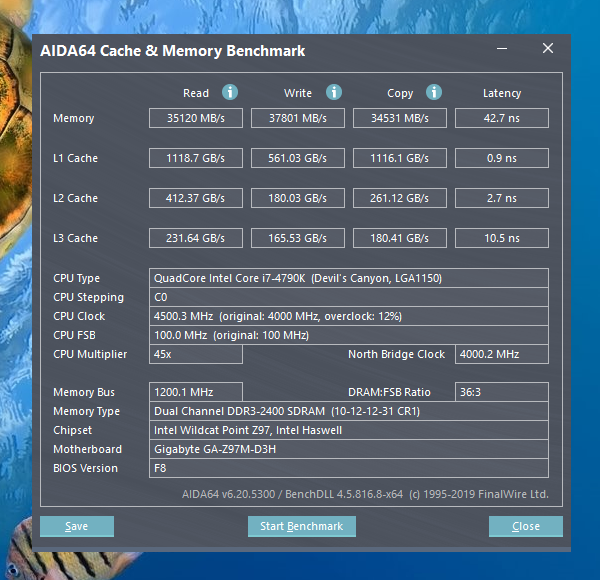The height and width of the screenshot is (580, 600).
Task: Select L2 Cache Write value 180.03 GB/s
Action: pyautogui.click(x=298, y=198)
